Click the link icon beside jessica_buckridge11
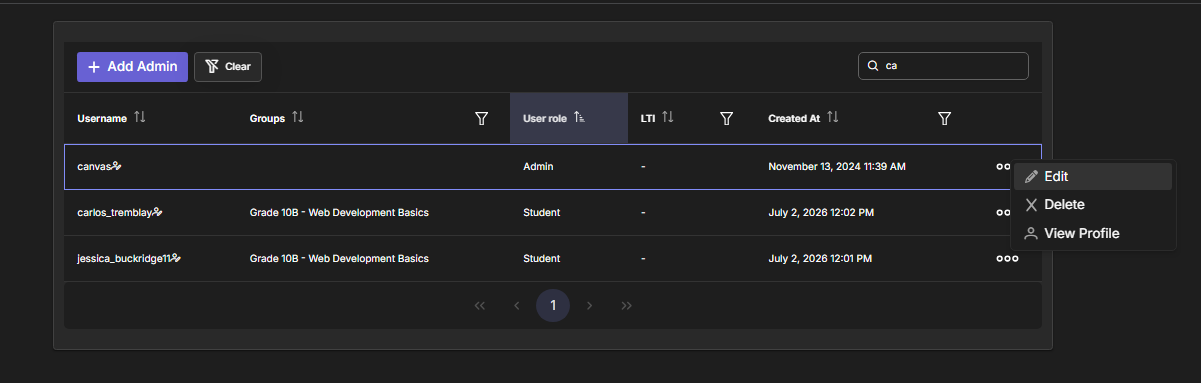This screenshot has height=383, width=1201. (x=176, y=258)
